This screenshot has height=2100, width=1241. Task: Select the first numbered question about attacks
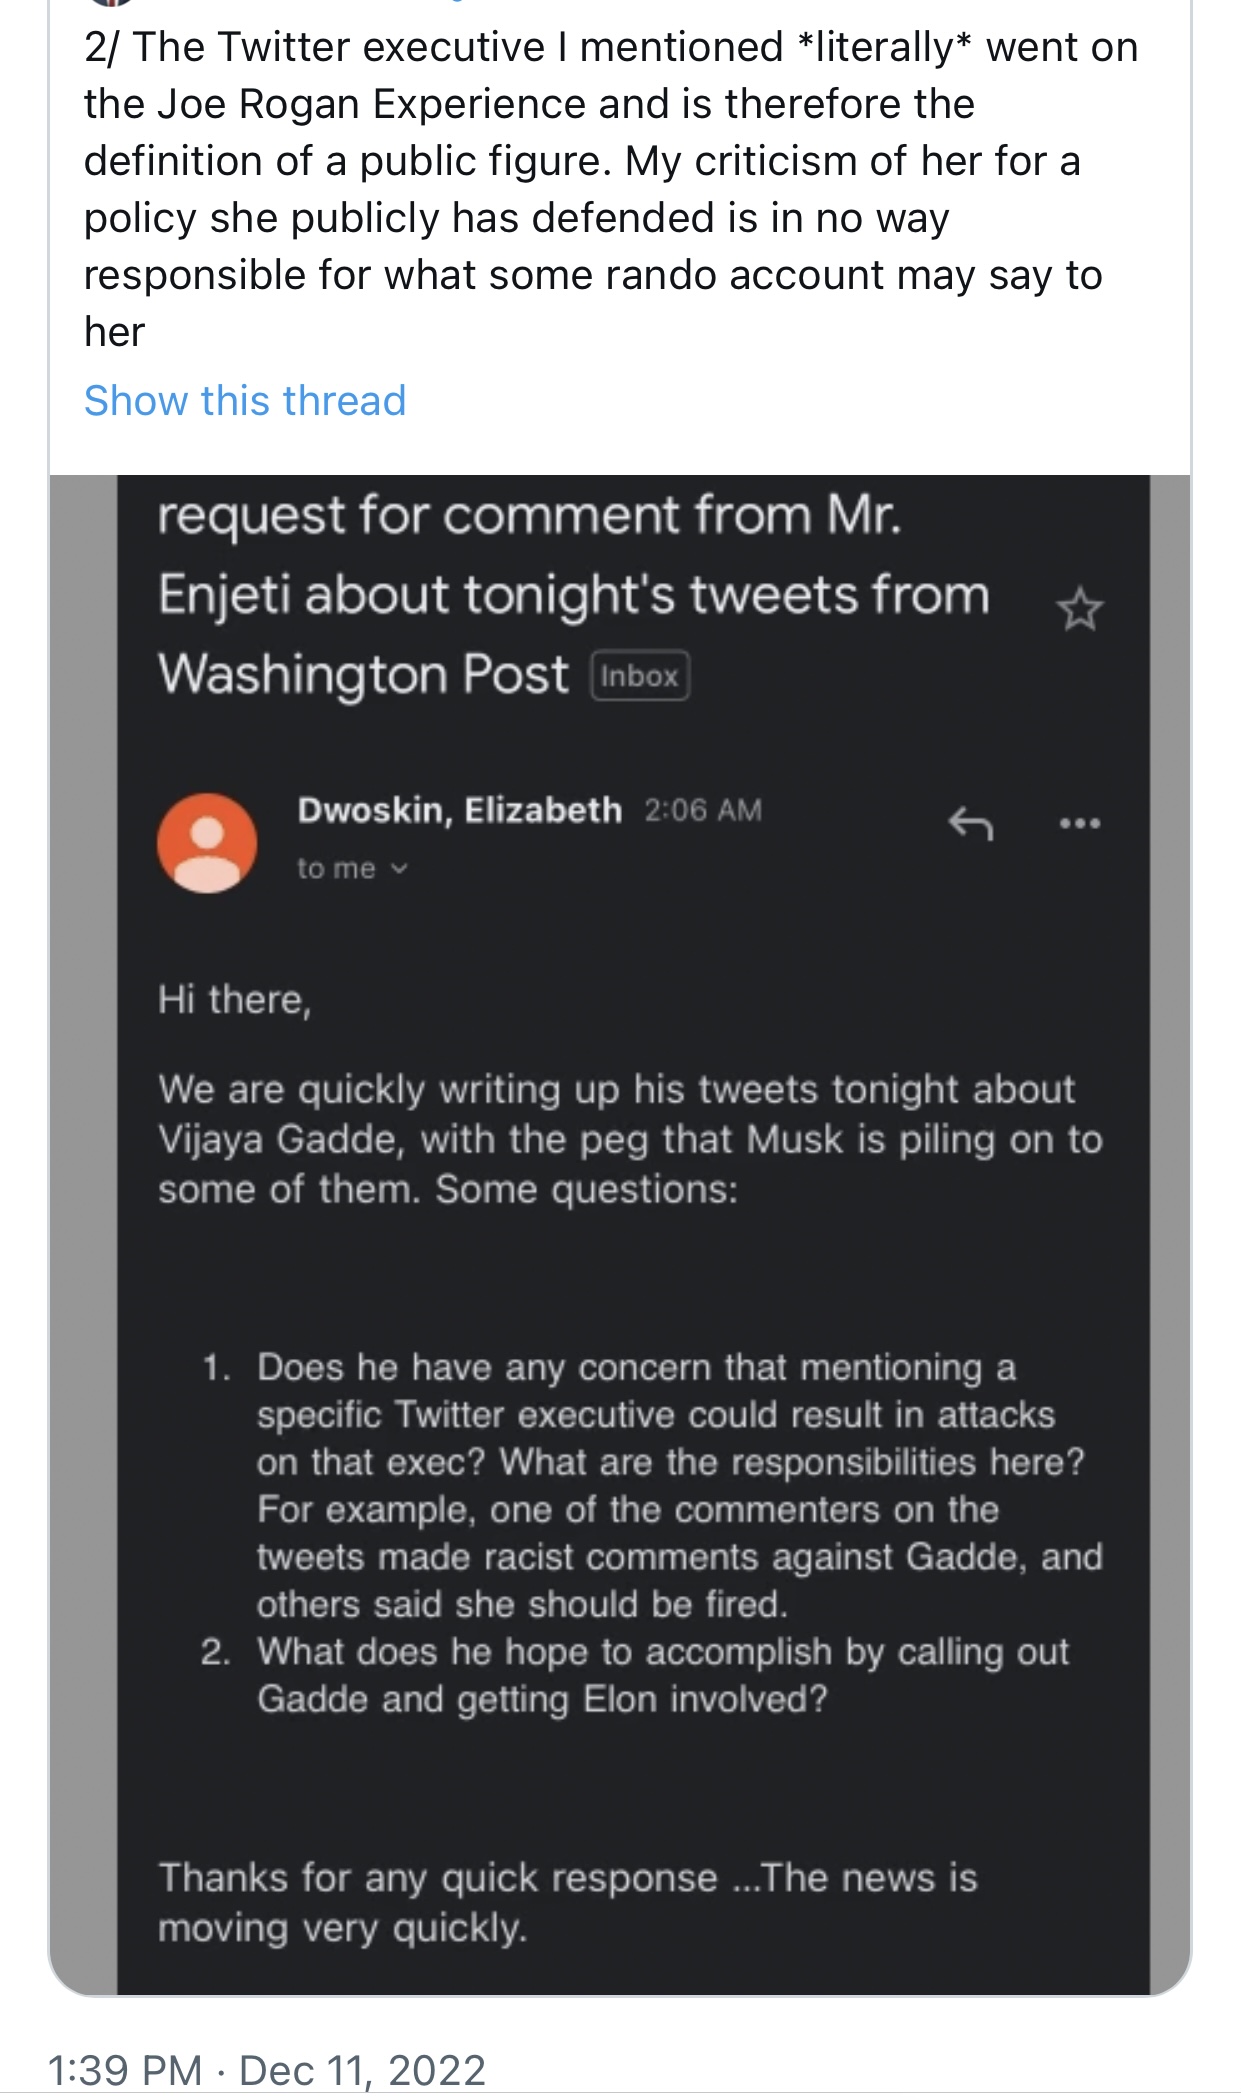tap(652, 1485)
